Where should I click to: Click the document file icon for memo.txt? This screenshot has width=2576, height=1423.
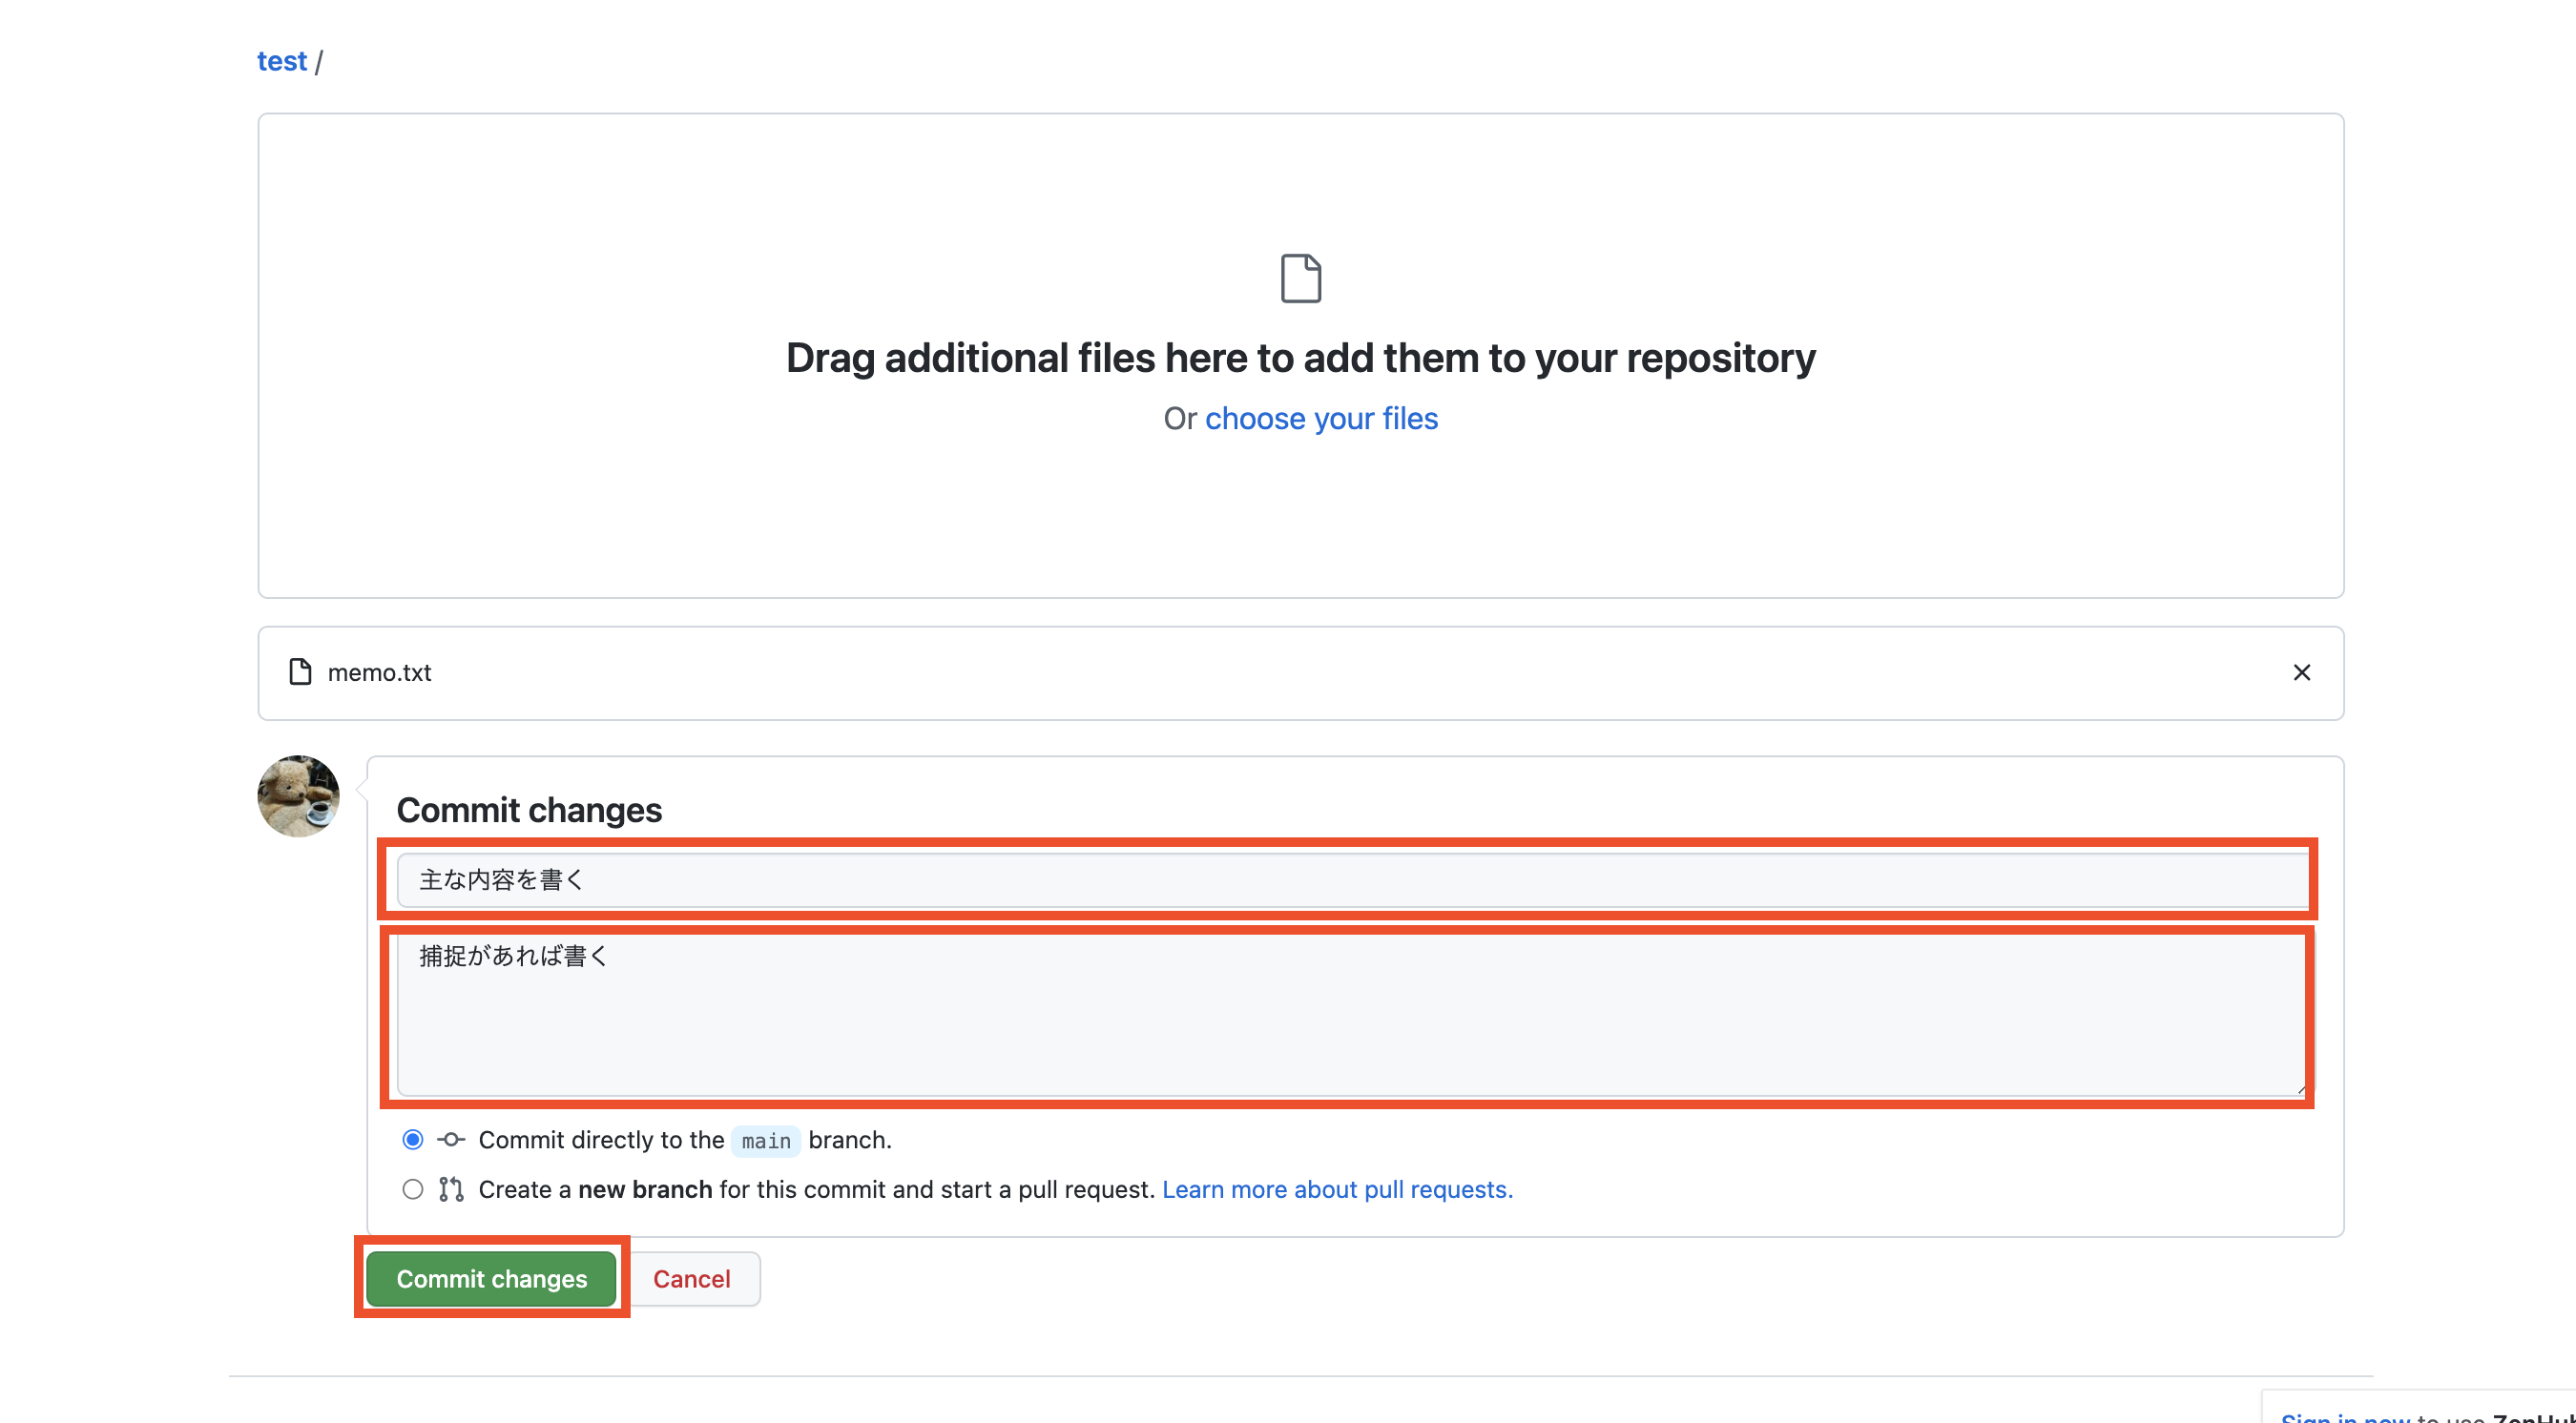pyautogui.click(x=300, y=671)
